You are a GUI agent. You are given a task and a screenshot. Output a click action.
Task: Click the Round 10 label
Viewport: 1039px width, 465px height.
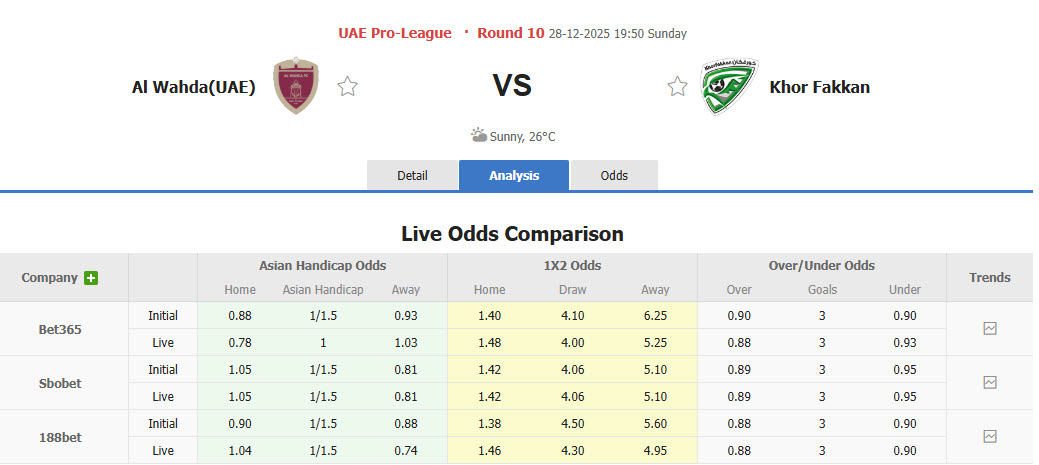[510, 33]
